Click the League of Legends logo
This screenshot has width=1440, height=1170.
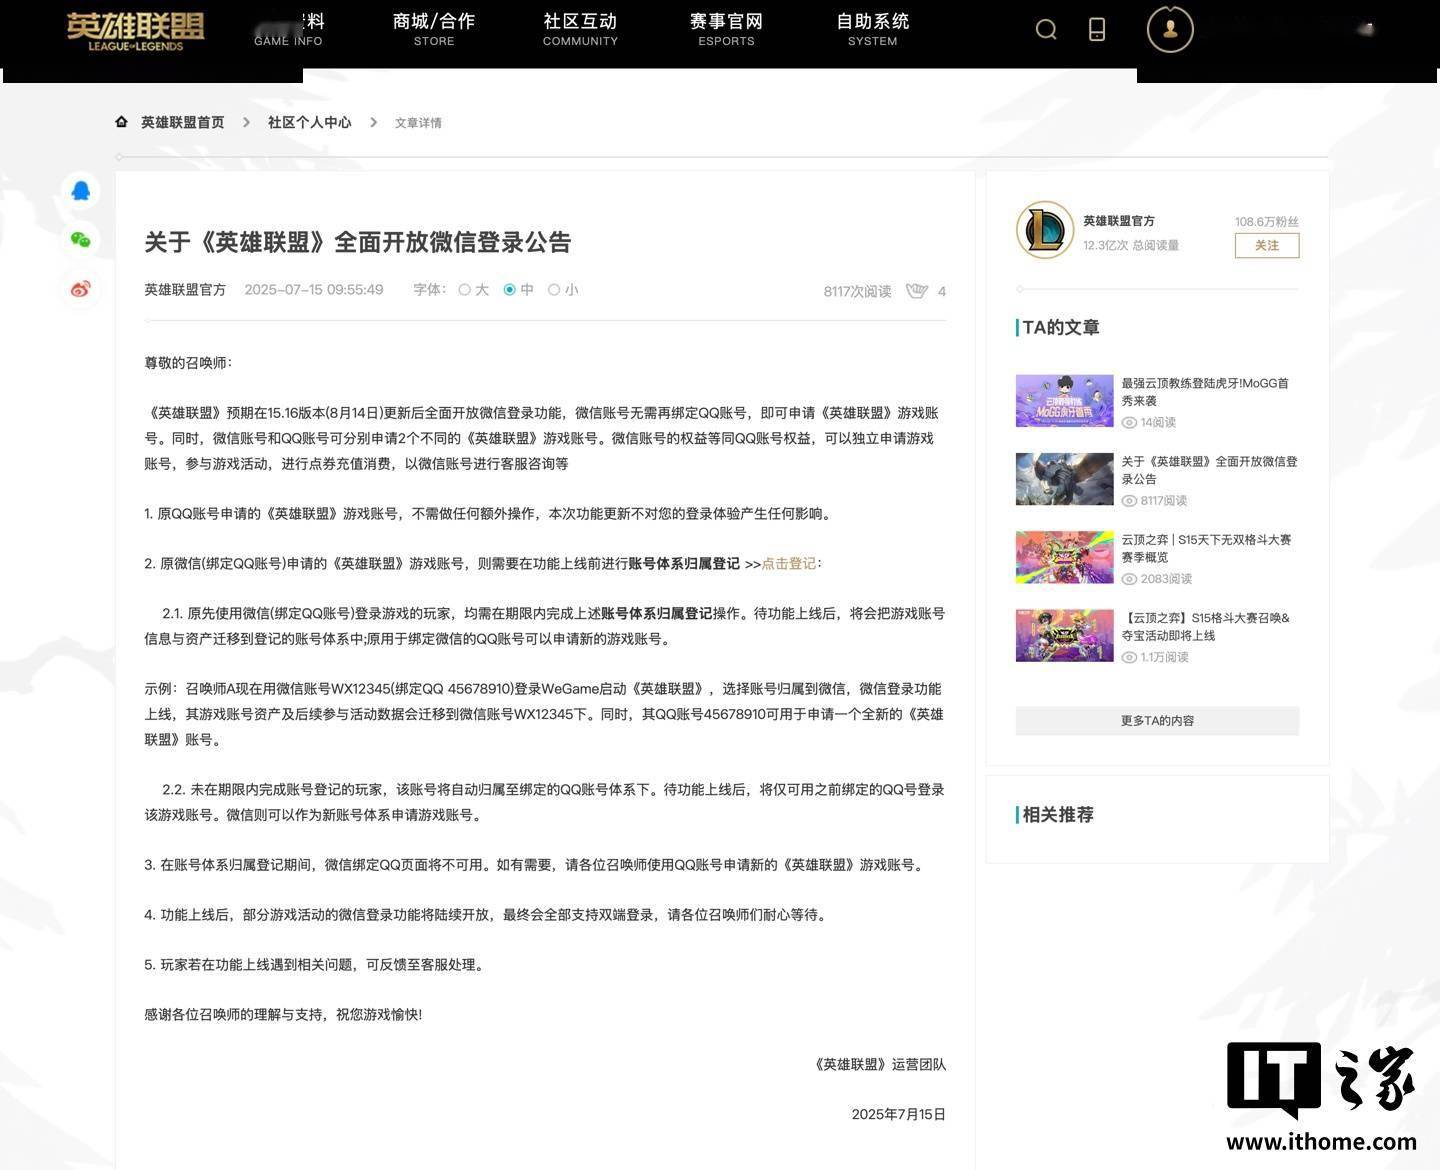(135, 31)
